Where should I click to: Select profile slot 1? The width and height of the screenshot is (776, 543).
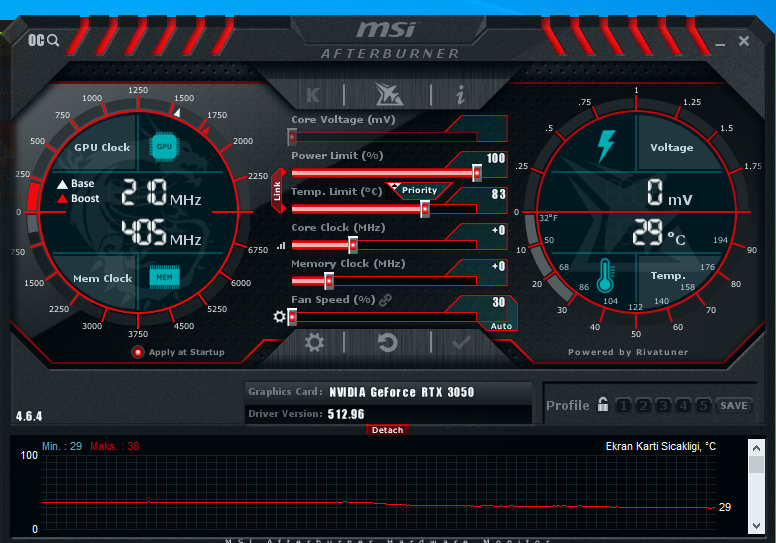[624, 405]
